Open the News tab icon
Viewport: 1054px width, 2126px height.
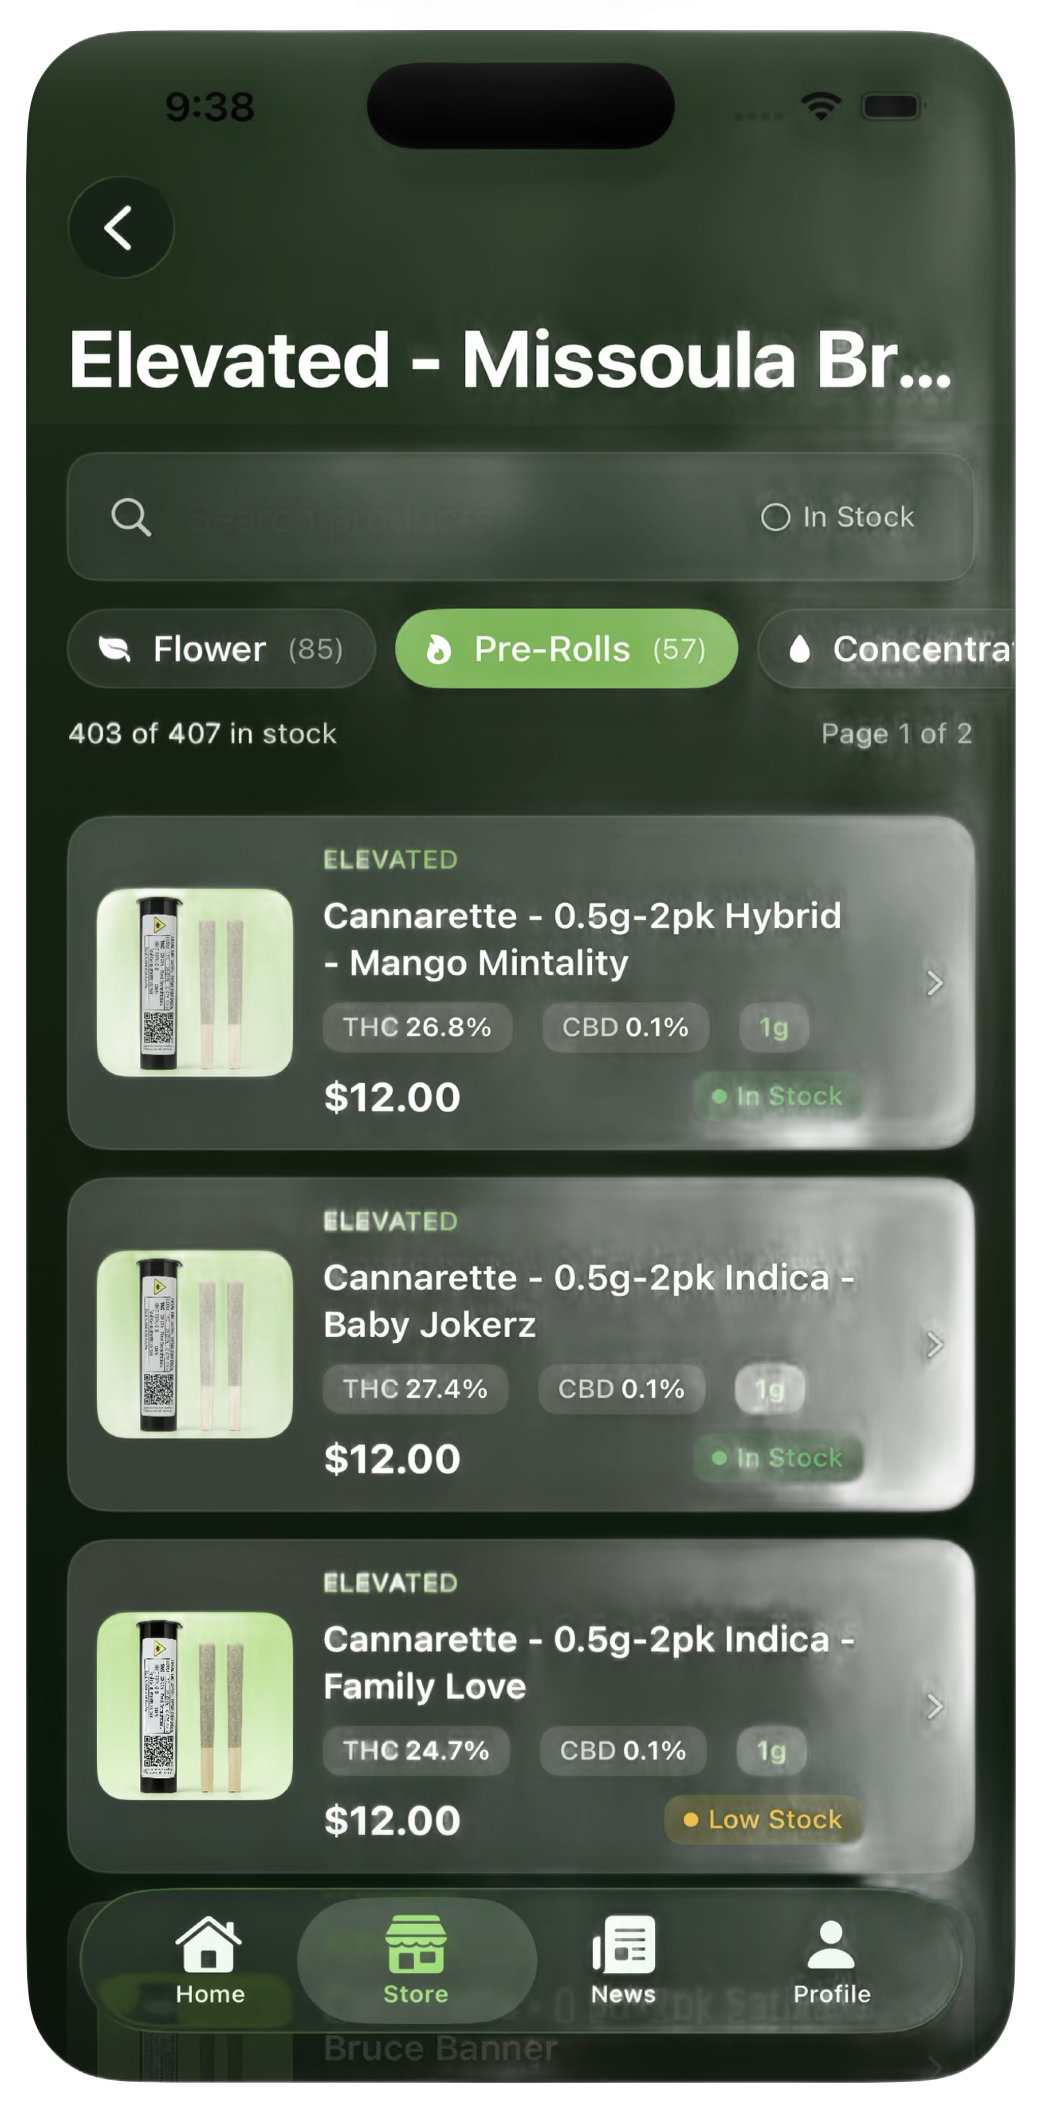(x=623, y=1945)
